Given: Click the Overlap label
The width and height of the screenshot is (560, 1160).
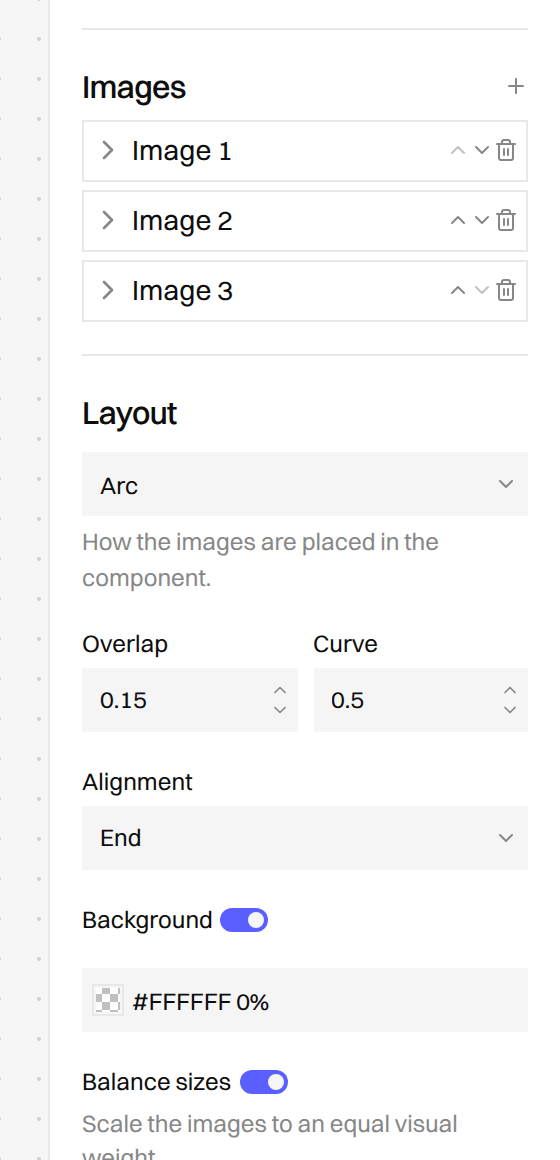Looking at the screenshot, I should coord(125,644).
